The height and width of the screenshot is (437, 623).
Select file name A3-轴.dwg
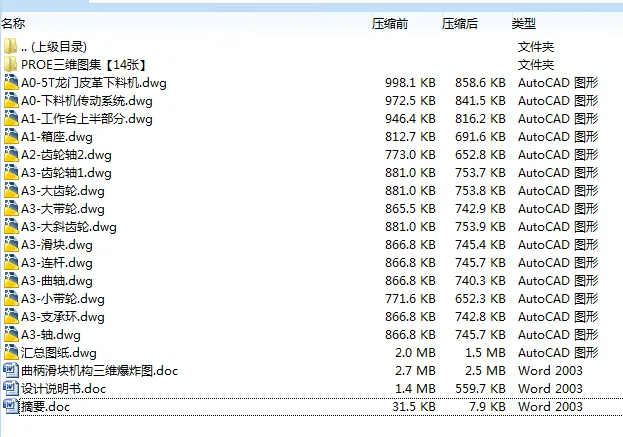tap(51, 335)
